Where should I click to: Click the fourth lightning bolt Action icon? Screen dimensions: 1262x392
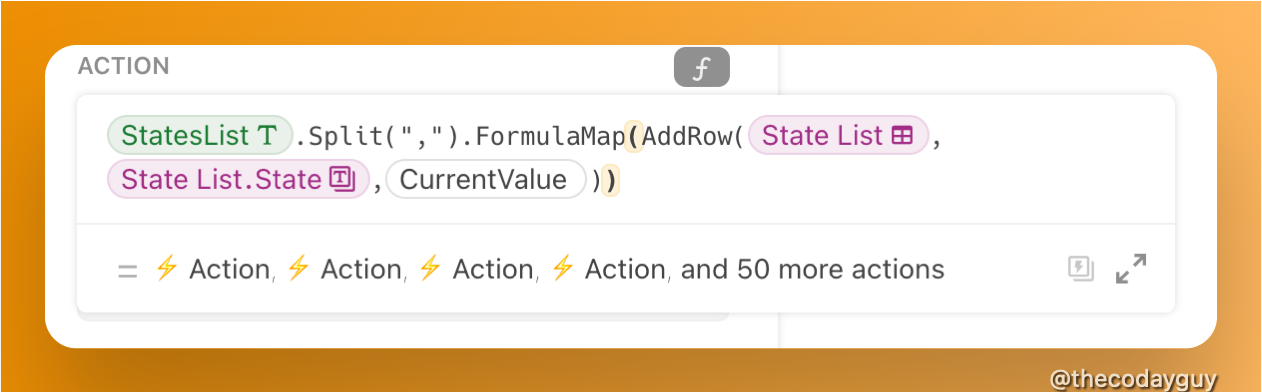click(562, 269)
